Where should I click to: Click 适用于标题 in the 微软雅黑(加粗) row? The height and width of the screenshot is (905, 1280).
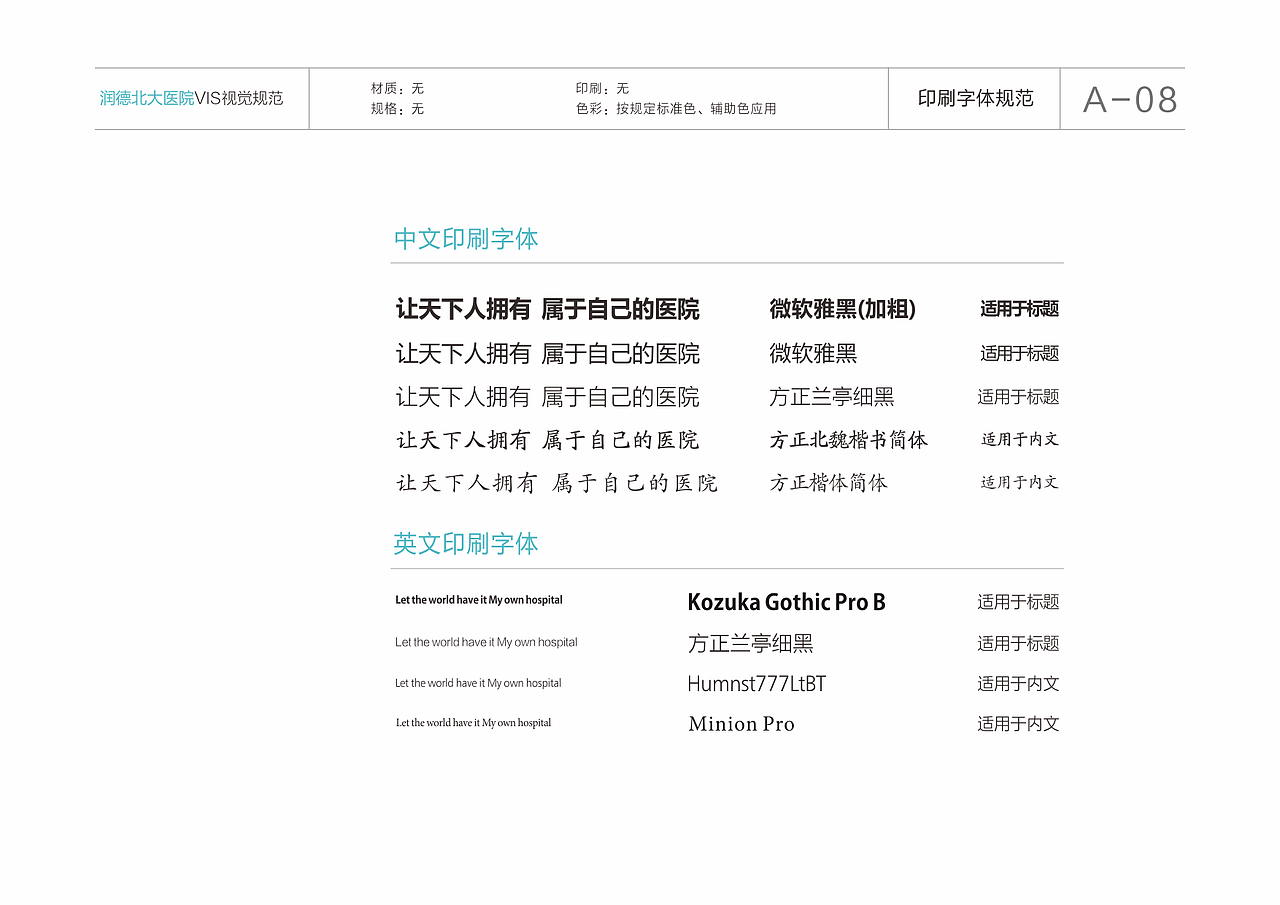coord(1019,309)
